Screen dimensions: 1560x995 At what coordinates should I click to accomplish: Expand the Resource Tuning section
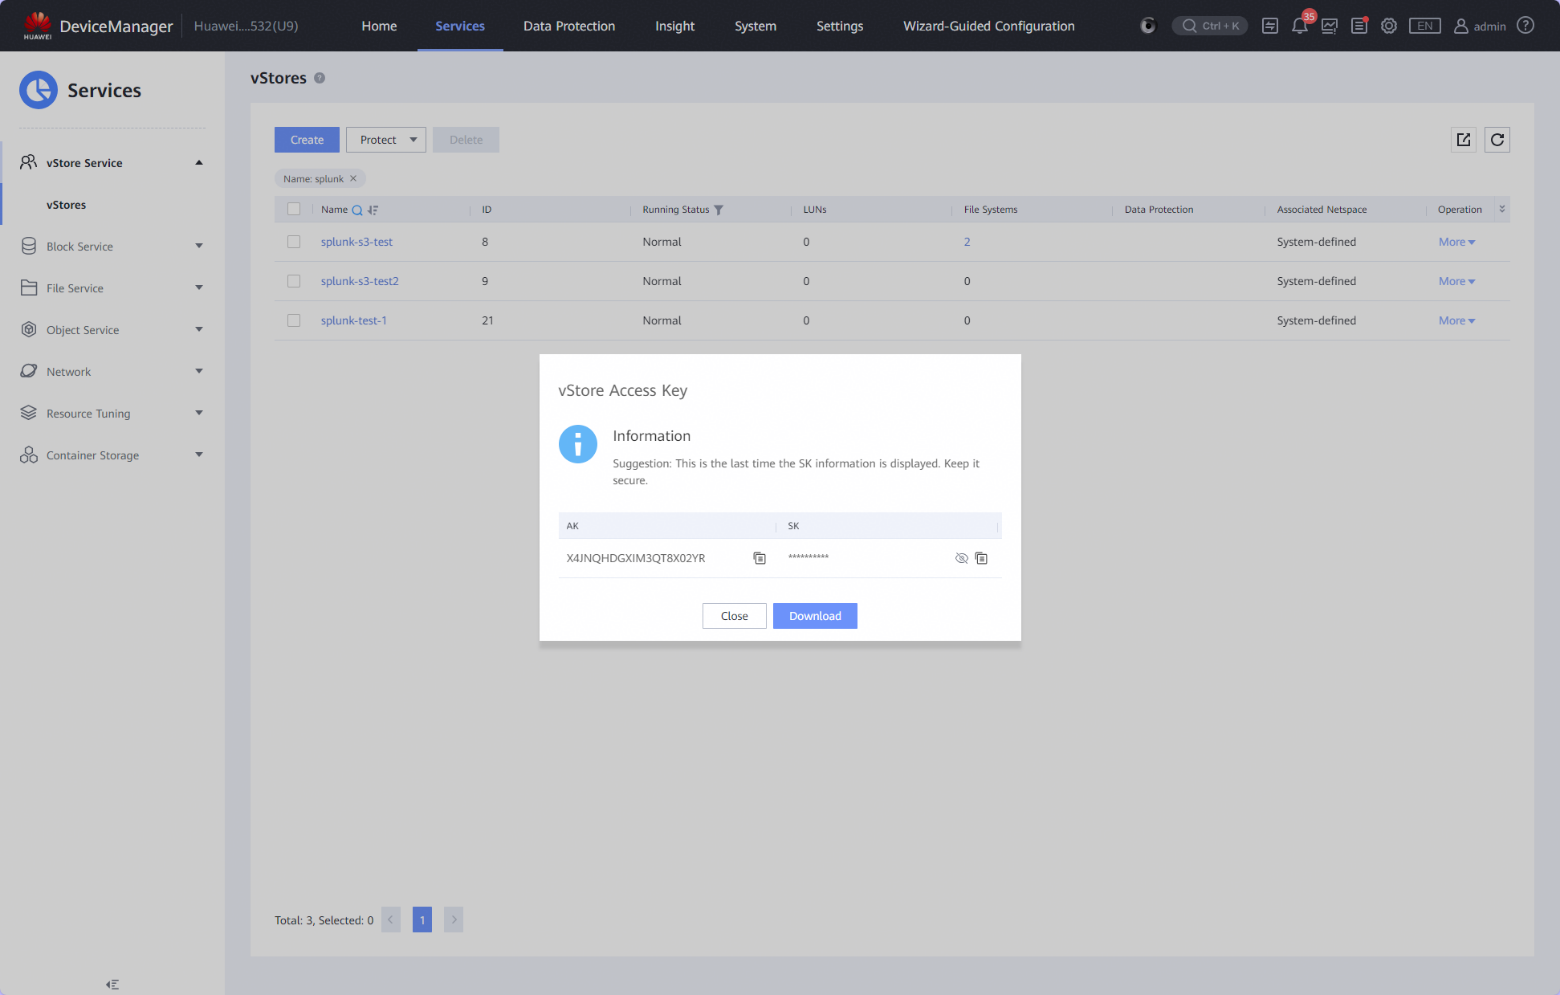(x=199, y=413)
